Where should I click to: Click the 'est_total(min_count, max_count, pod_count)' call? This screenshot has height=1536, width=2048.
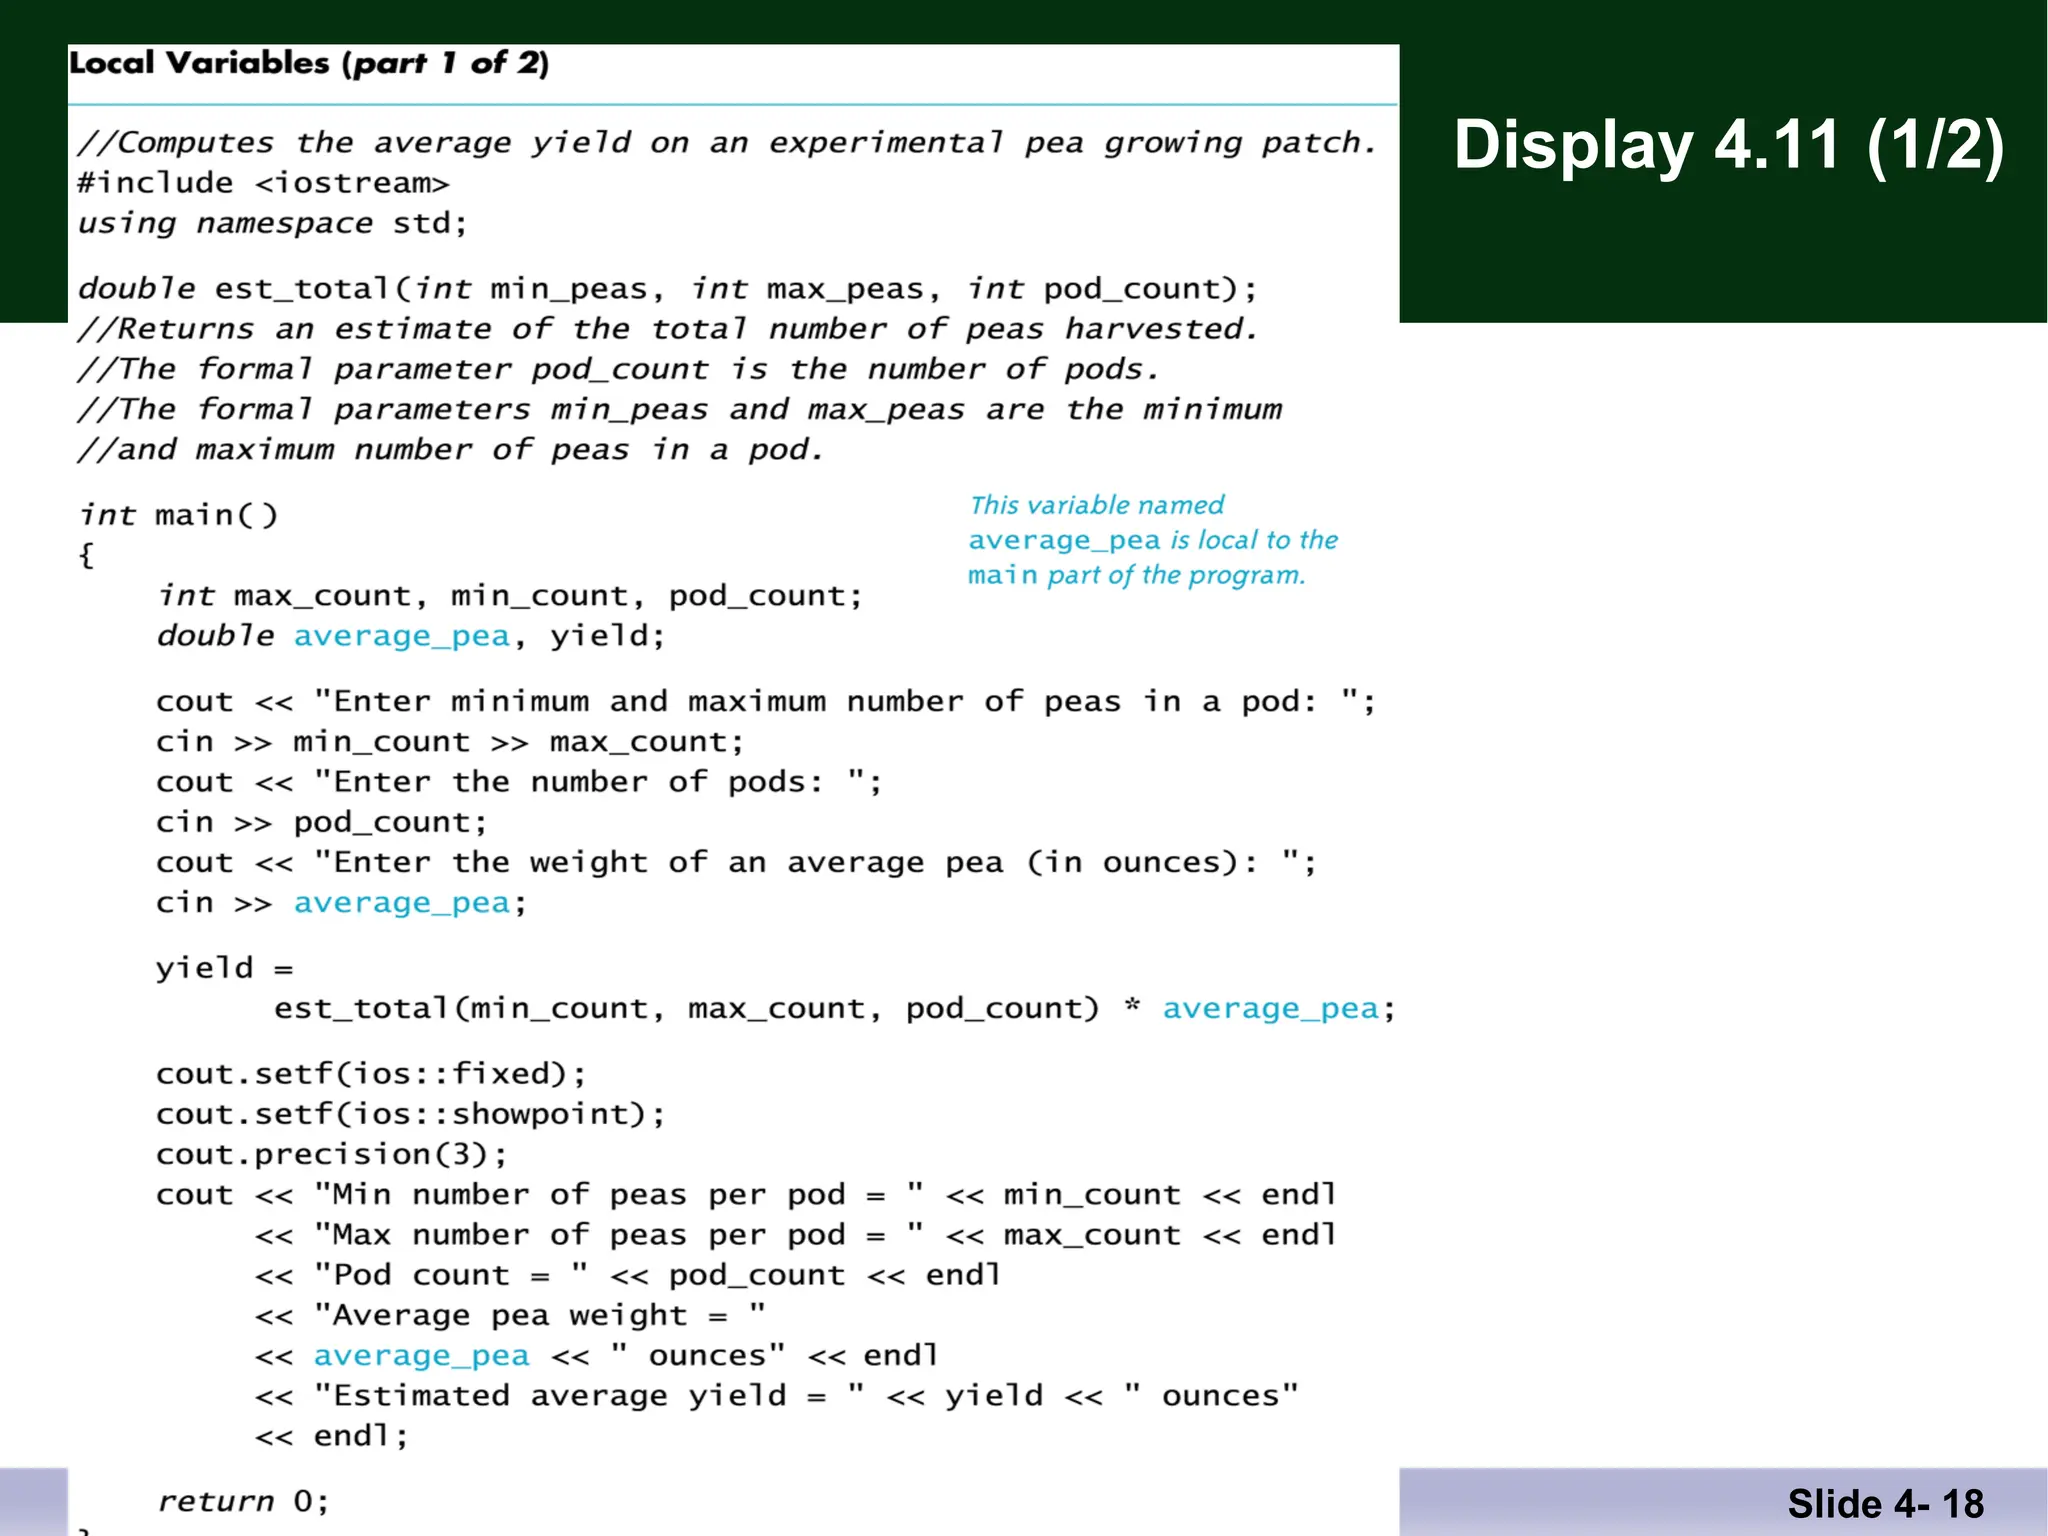point(687,1009)
